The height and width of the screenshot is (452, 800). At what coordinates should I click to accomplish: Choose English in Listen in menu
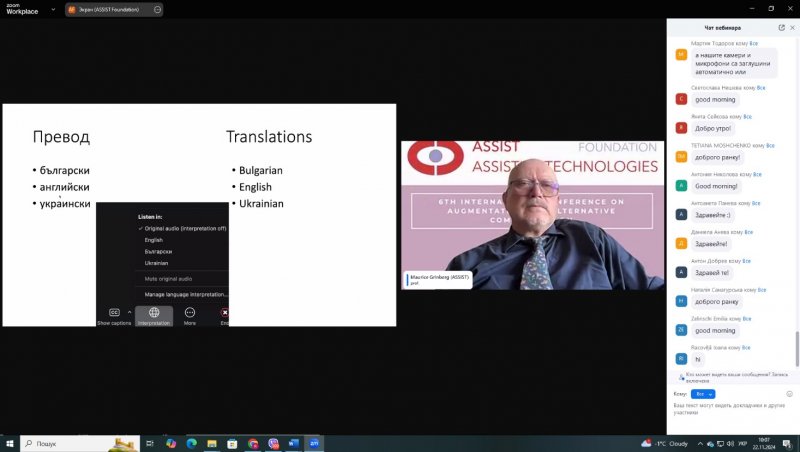point(154,240)
